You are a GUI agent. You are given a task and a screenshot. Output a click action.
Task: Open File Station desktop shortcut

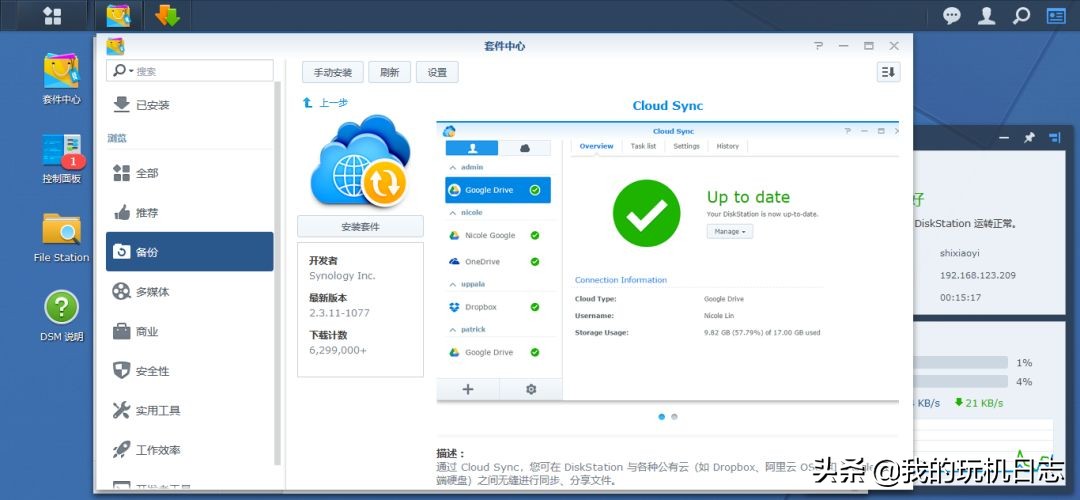point(61,238)
